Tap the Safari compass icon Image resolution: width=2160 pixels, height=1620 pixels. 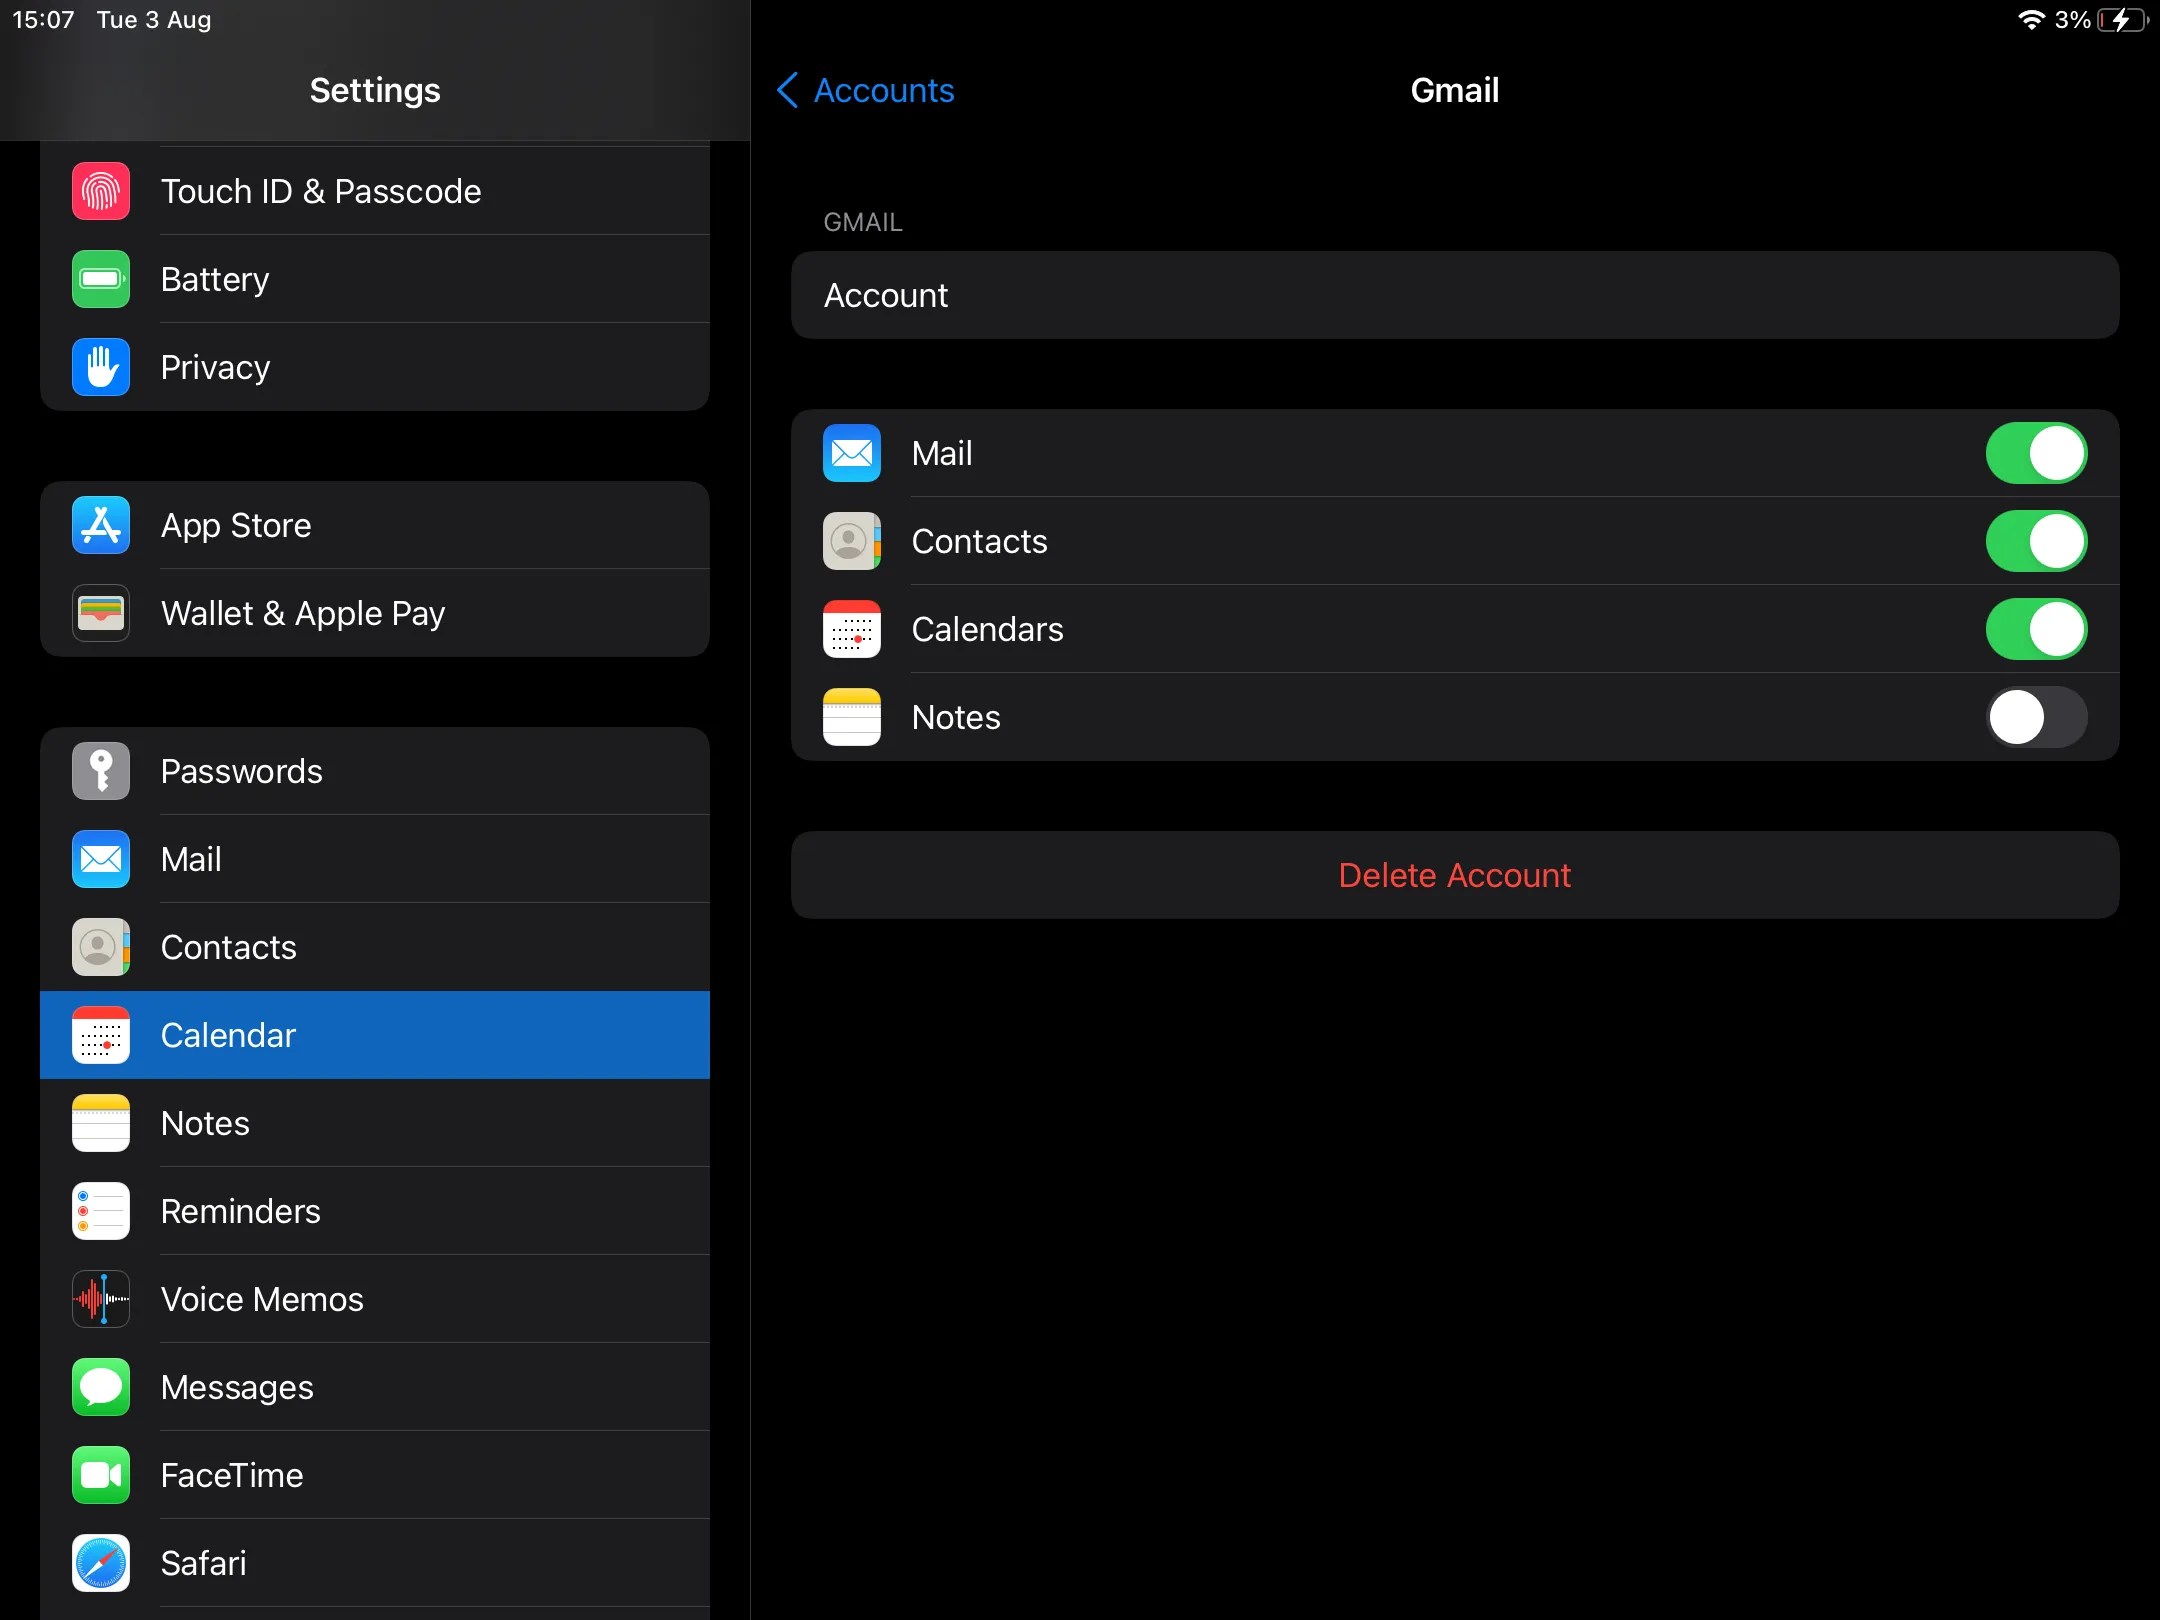point(101,1563)
